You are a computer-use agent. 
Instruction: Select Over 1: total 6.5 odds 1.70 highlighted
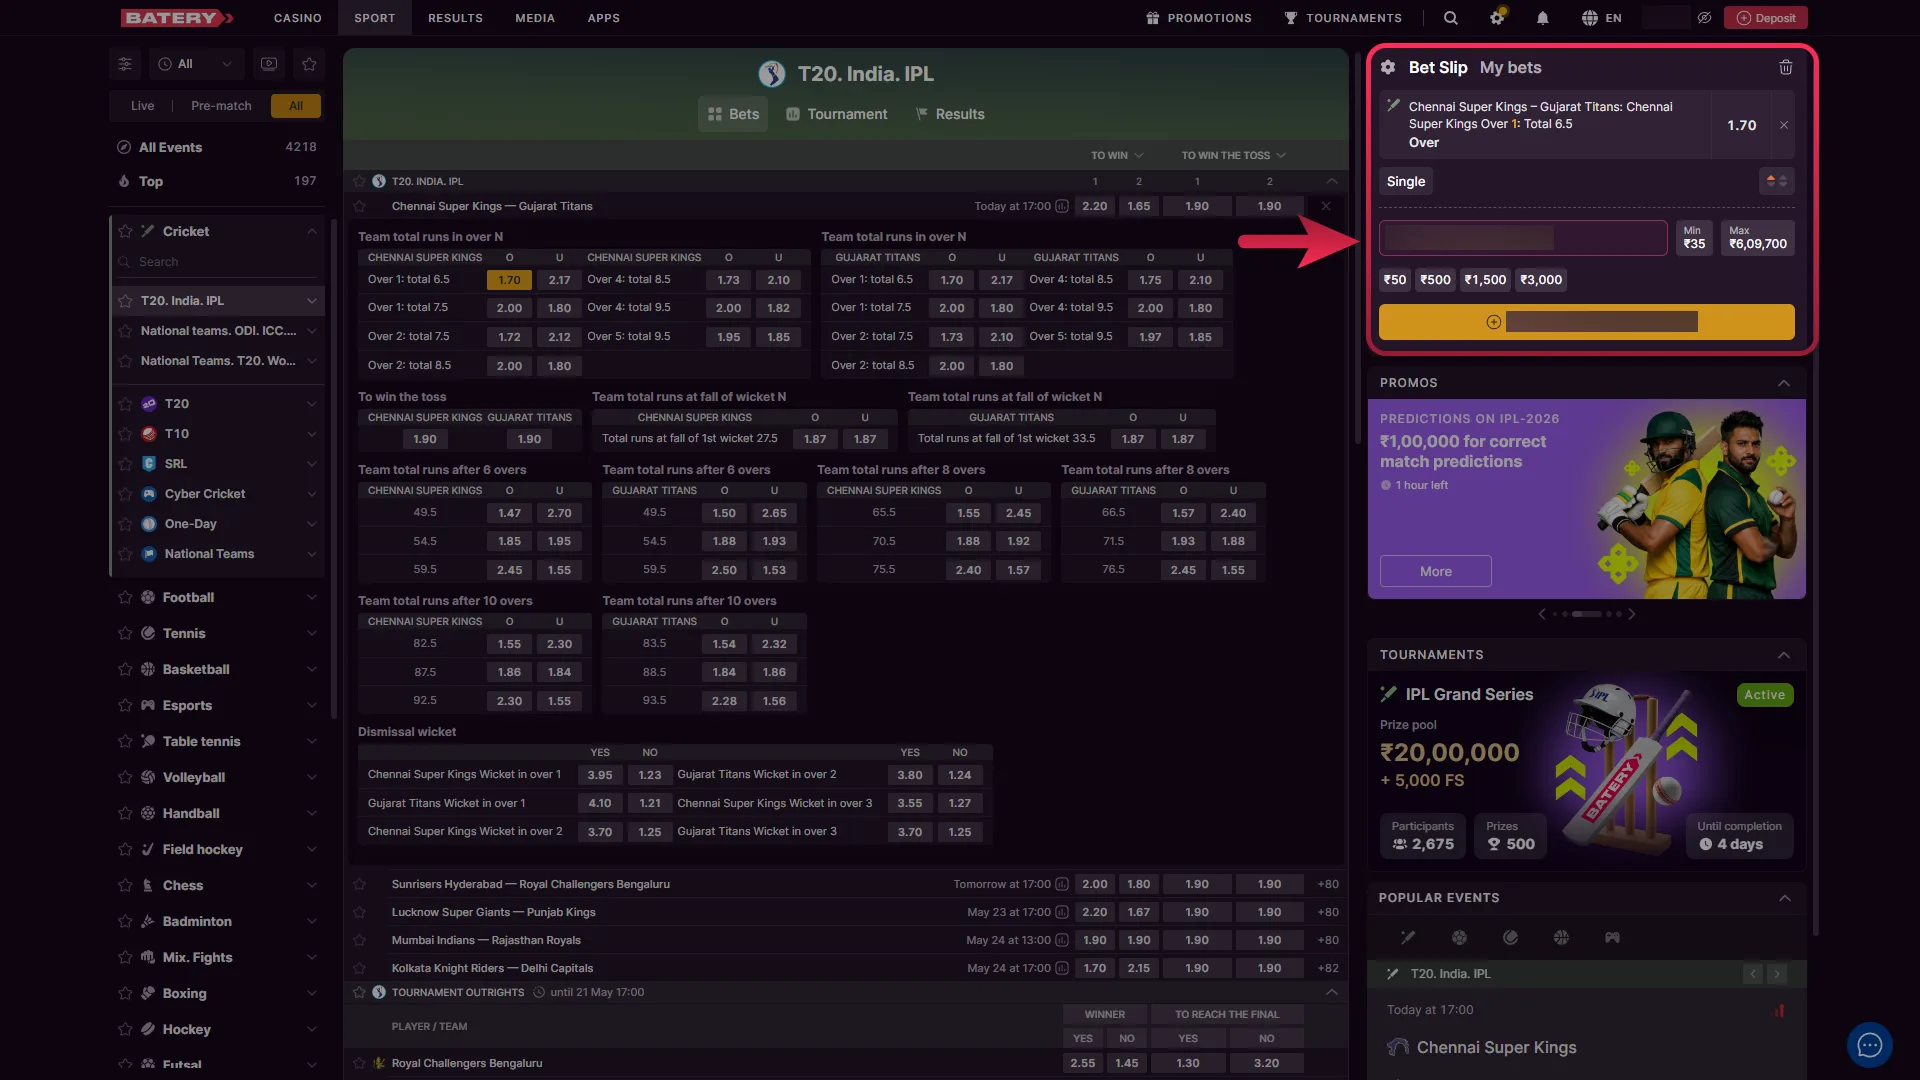(x=509, y=280)
